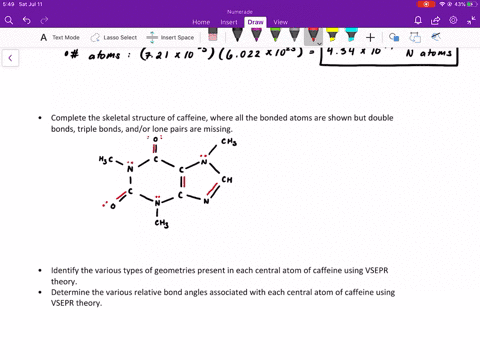Viewport: 480px width, 360px height.
Task: Switch to the Insert tab
Action: click(229, 22)
